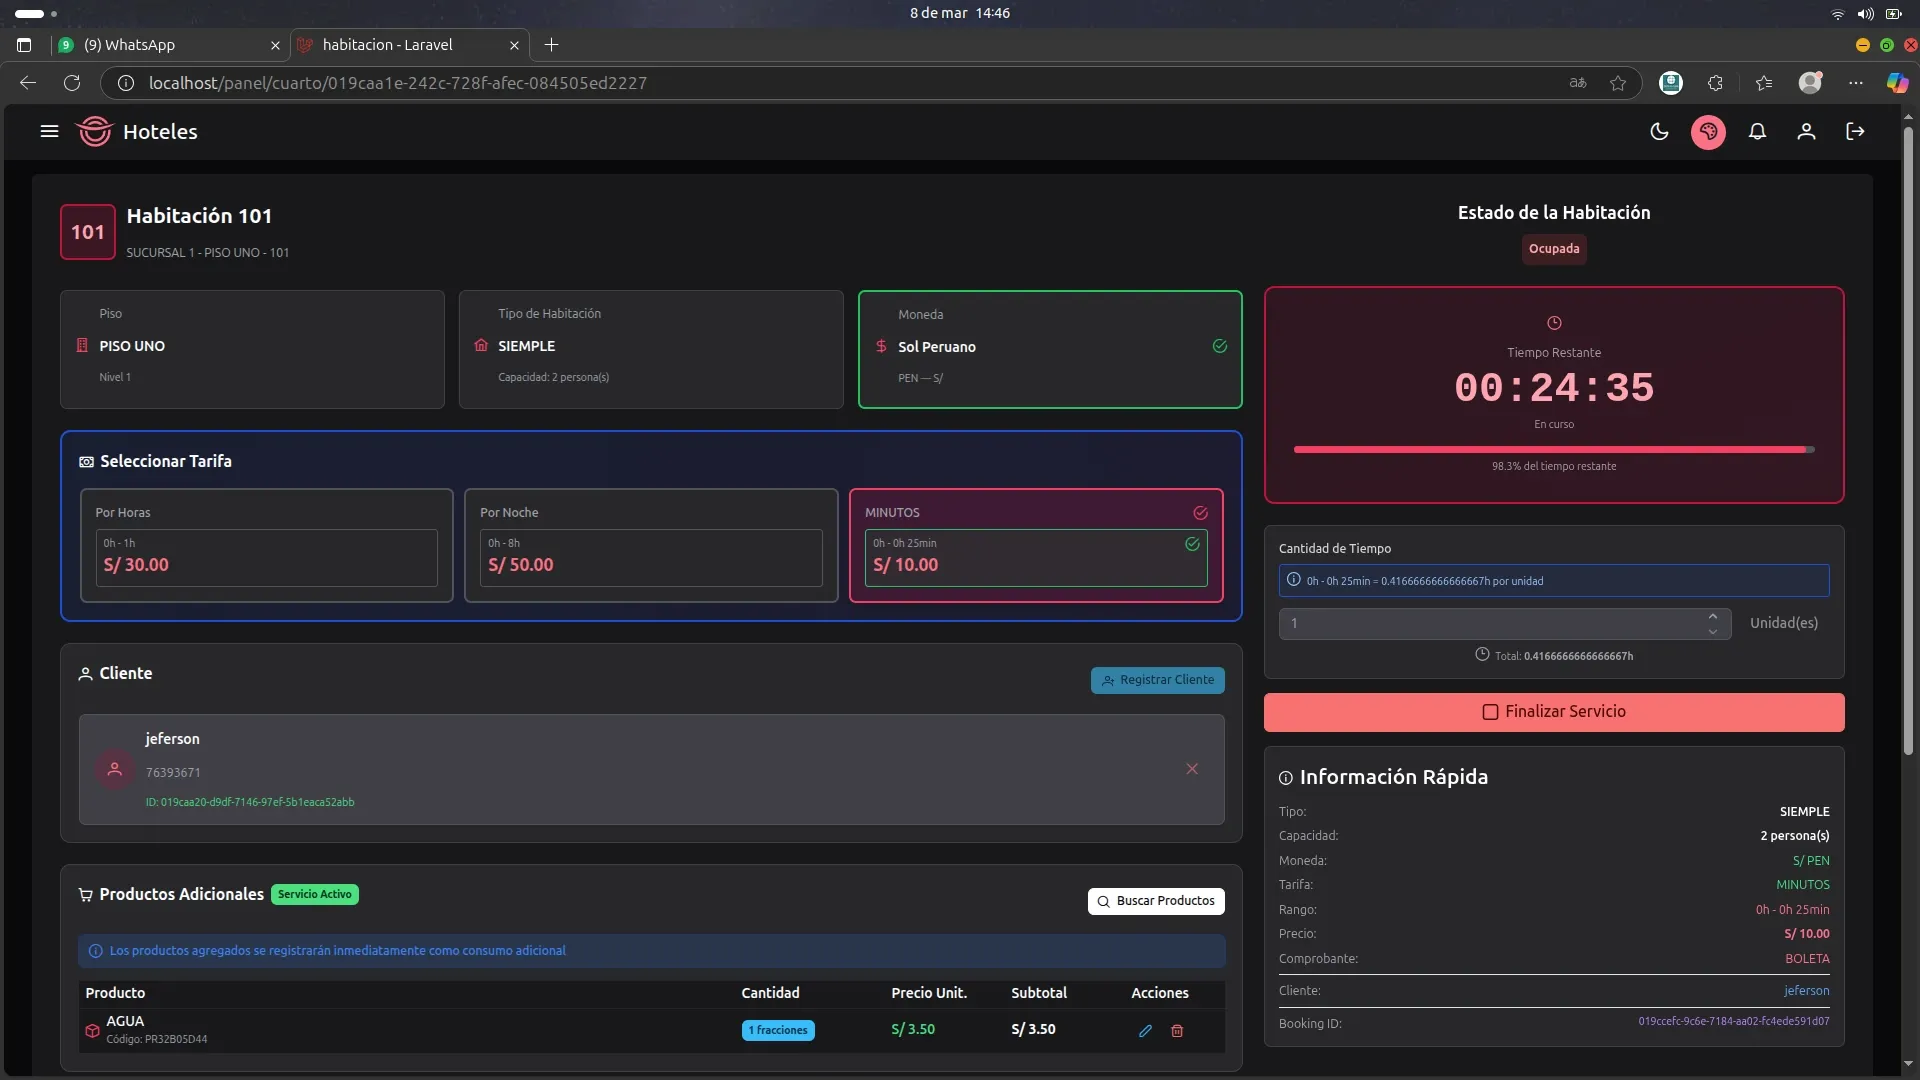Click the Buscar Productos button
The image size is (1920, 1080).
1155,901
